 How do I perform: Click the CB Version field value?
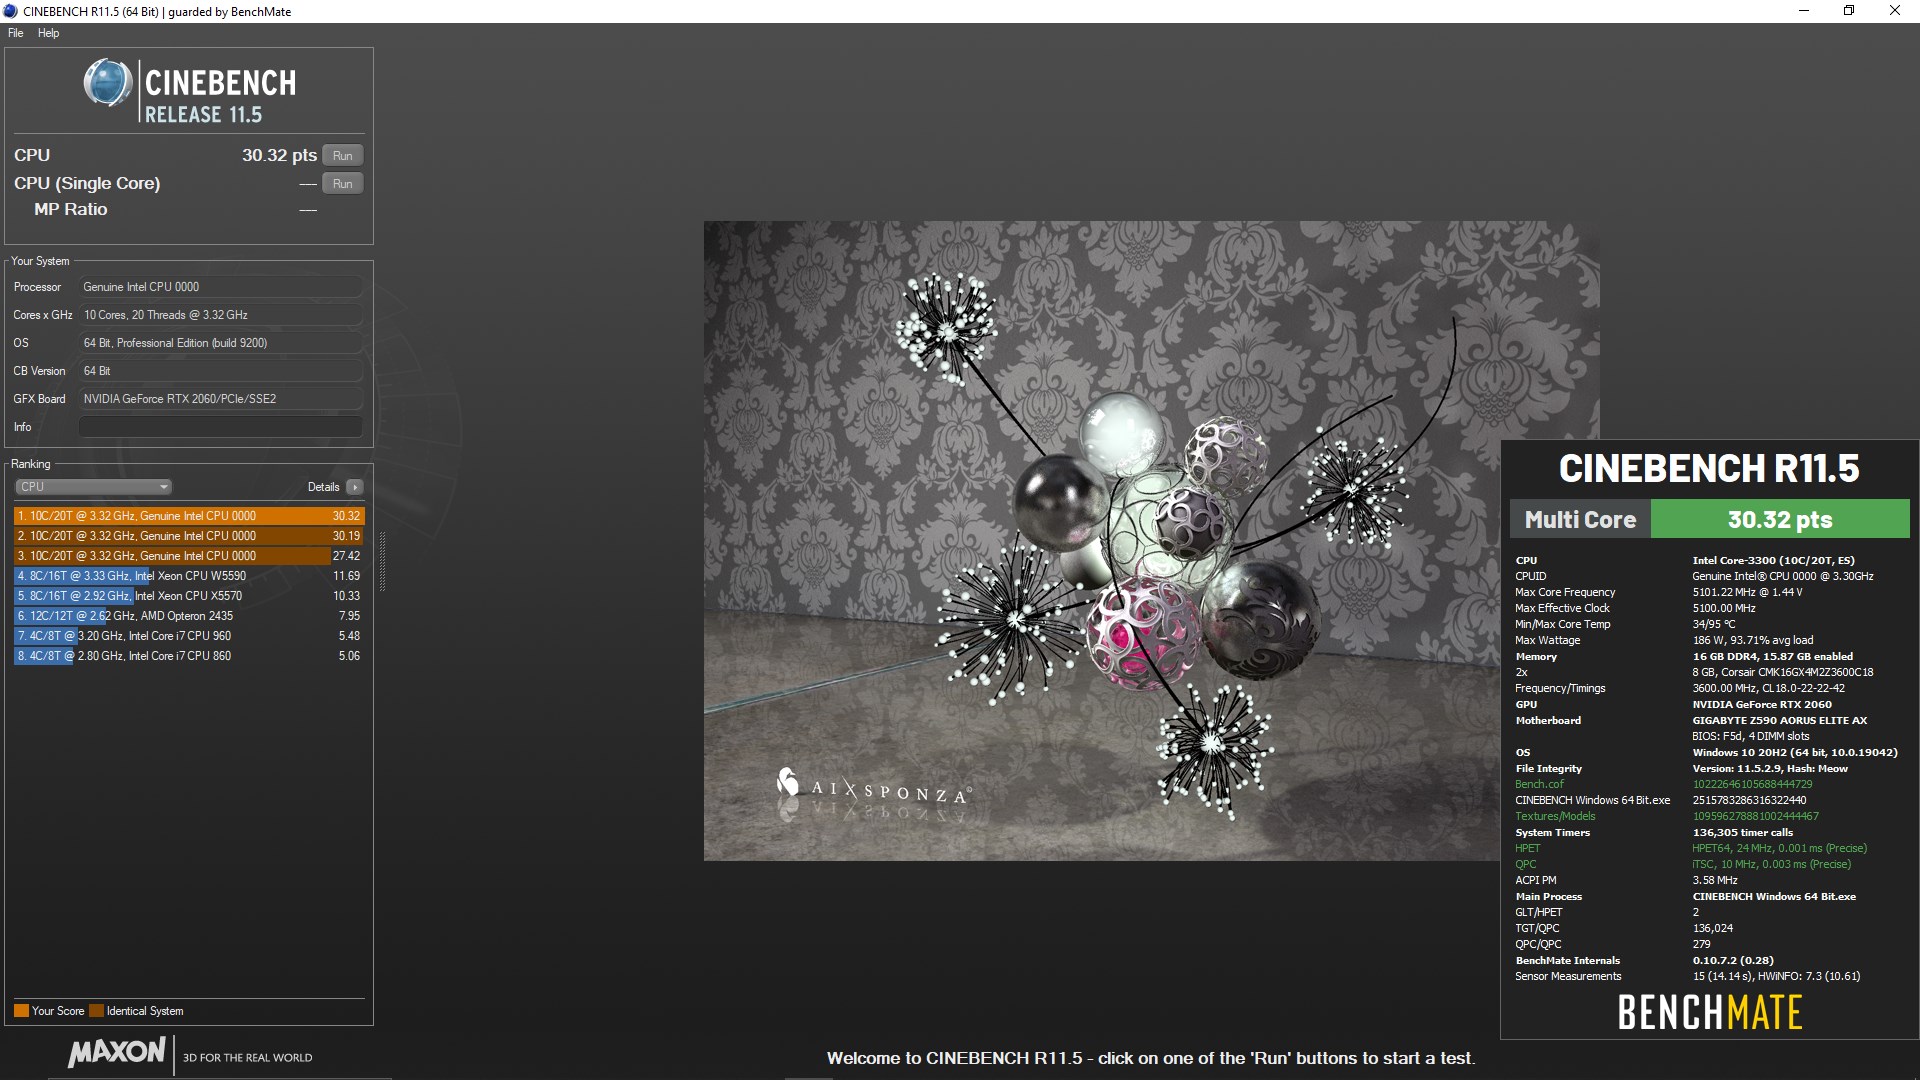coord(221,371)
